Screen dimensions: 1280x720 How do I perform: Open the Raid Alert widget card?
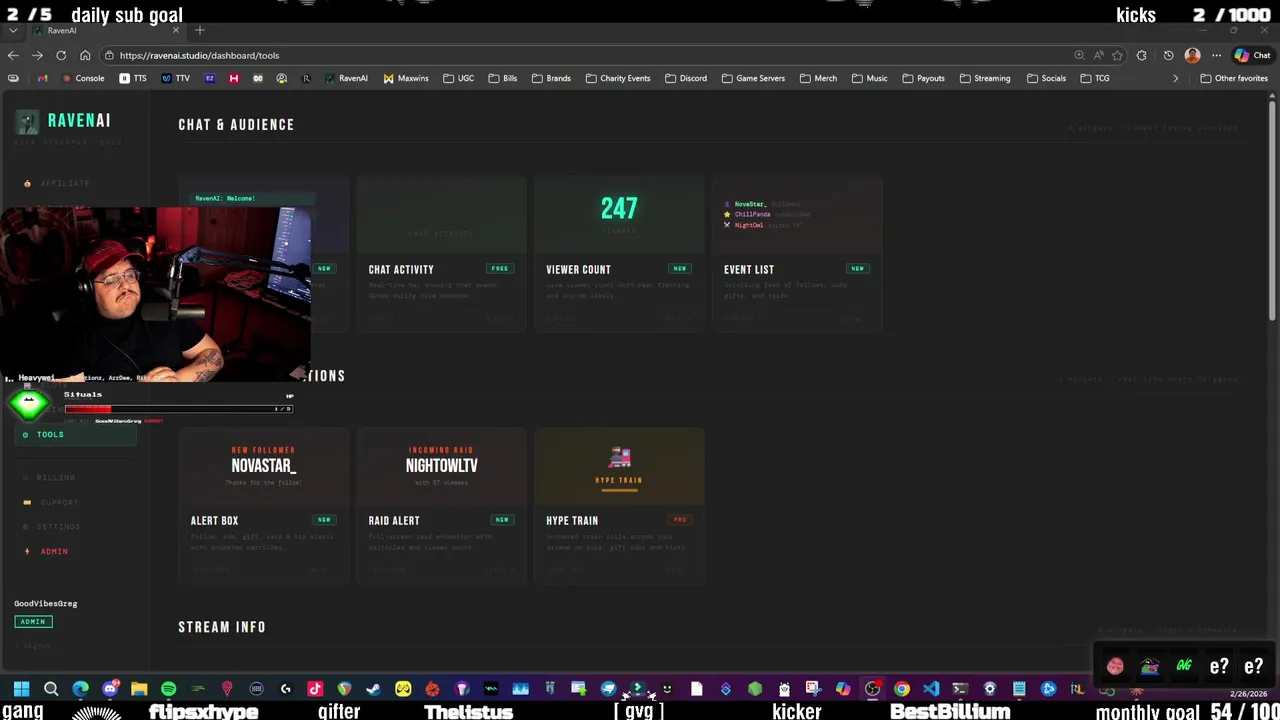[441, 505]
